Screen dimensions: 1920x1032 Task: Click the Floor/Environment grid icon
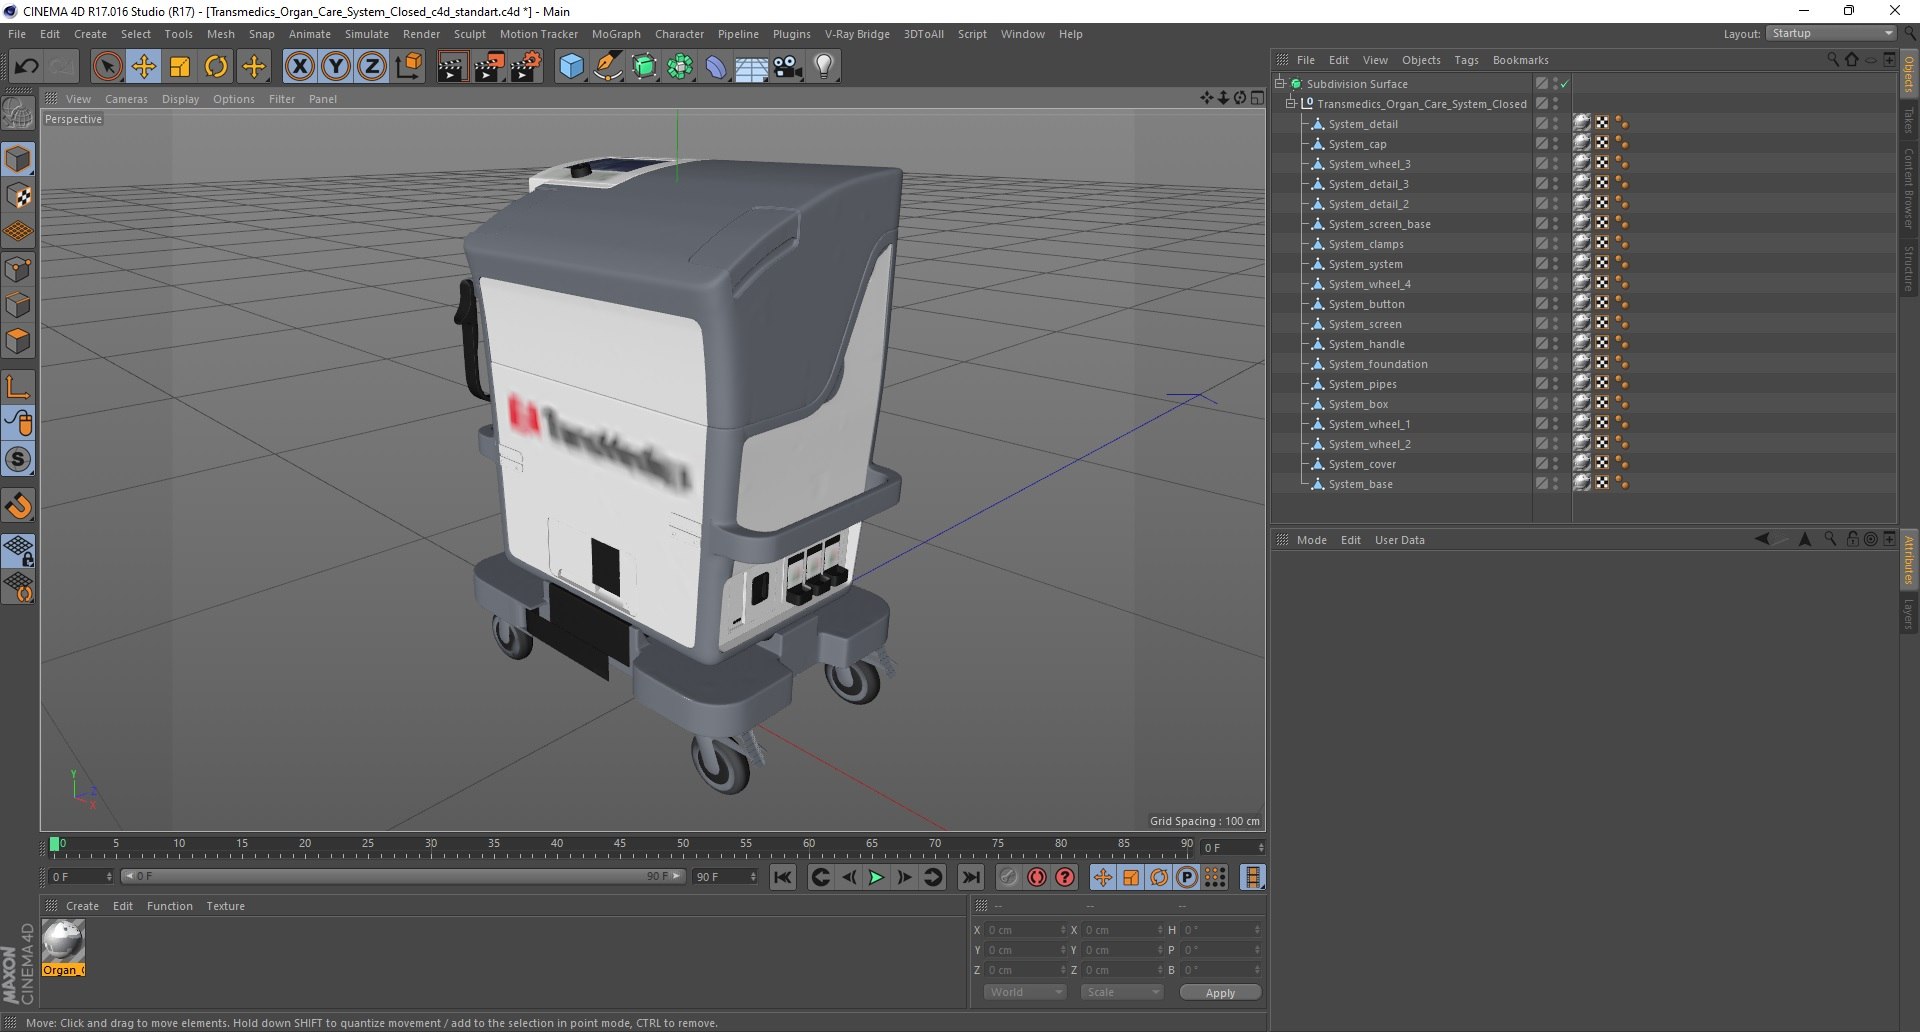[751, 67]
